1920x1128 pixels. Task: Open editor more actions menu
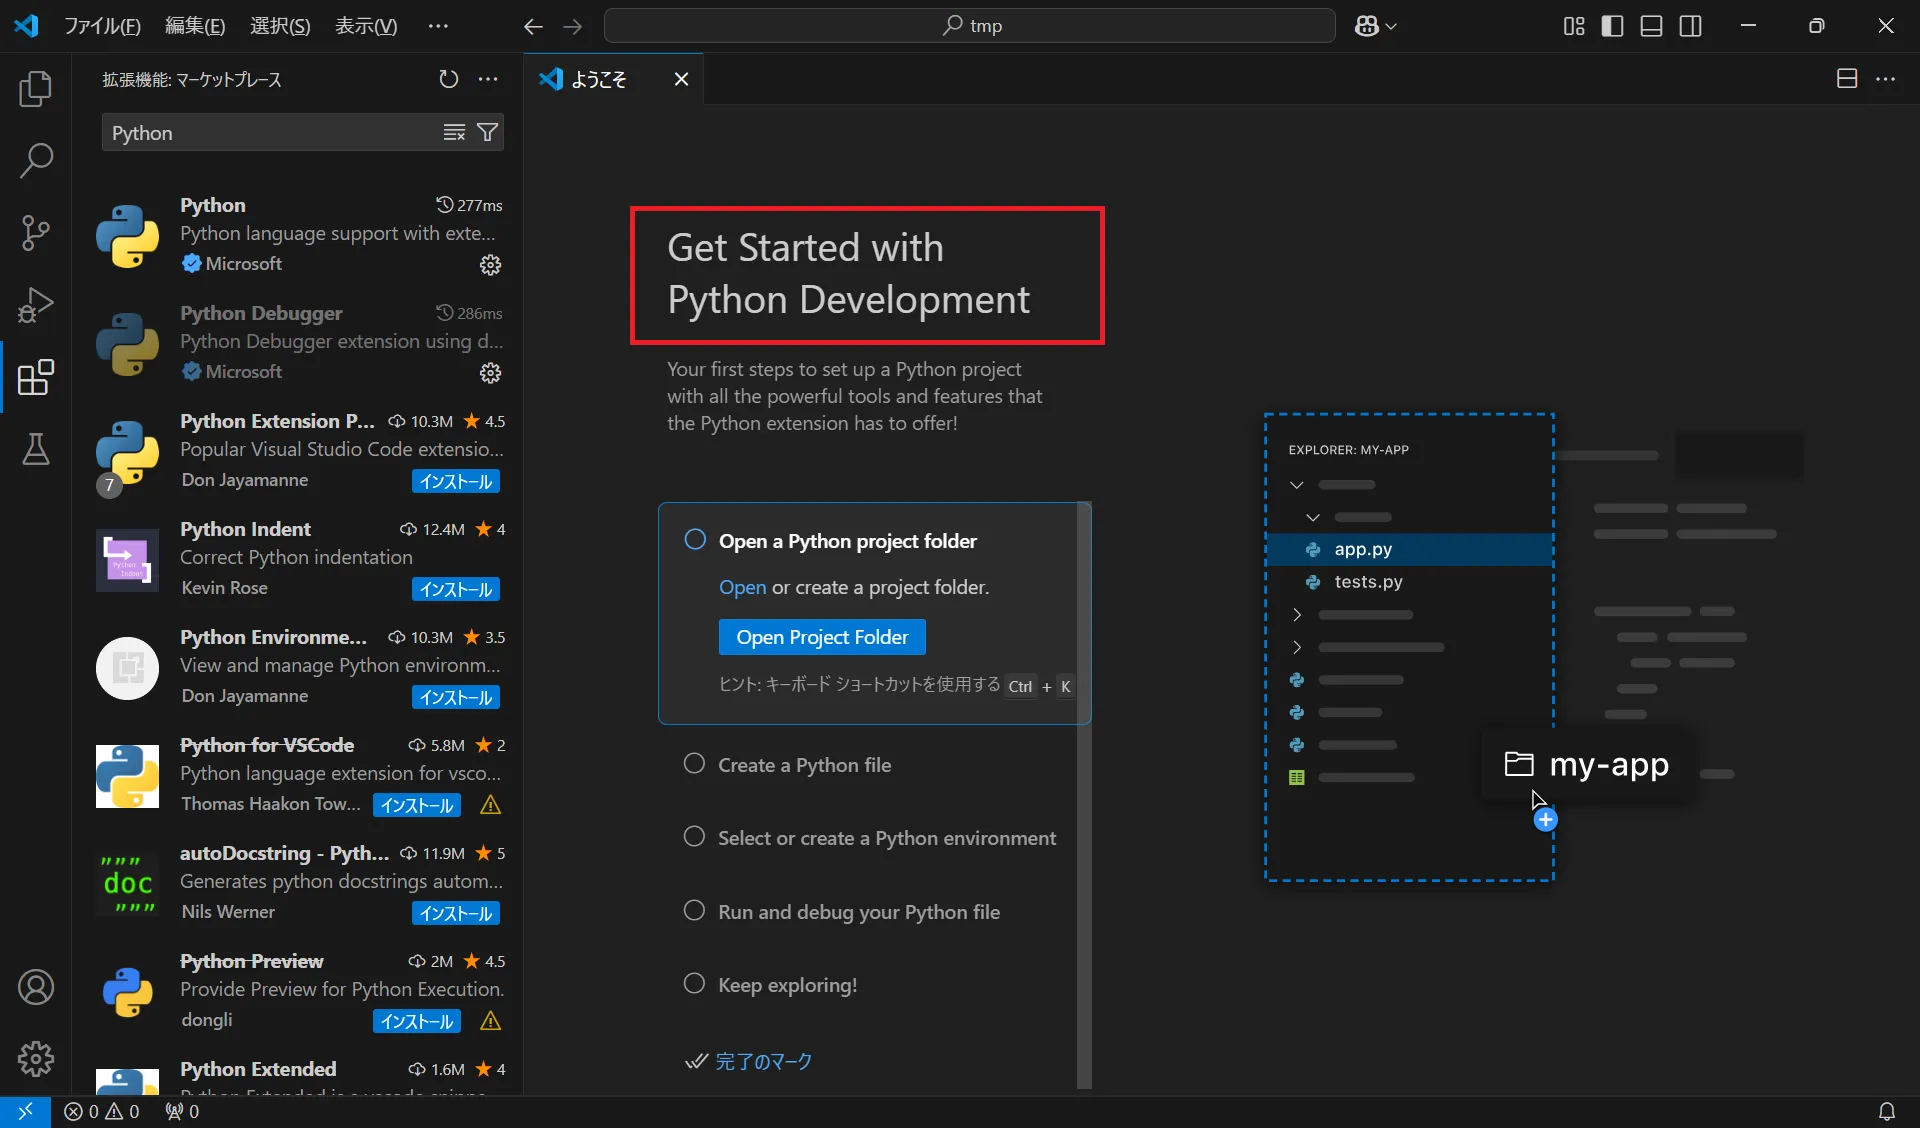(1886, 79)
